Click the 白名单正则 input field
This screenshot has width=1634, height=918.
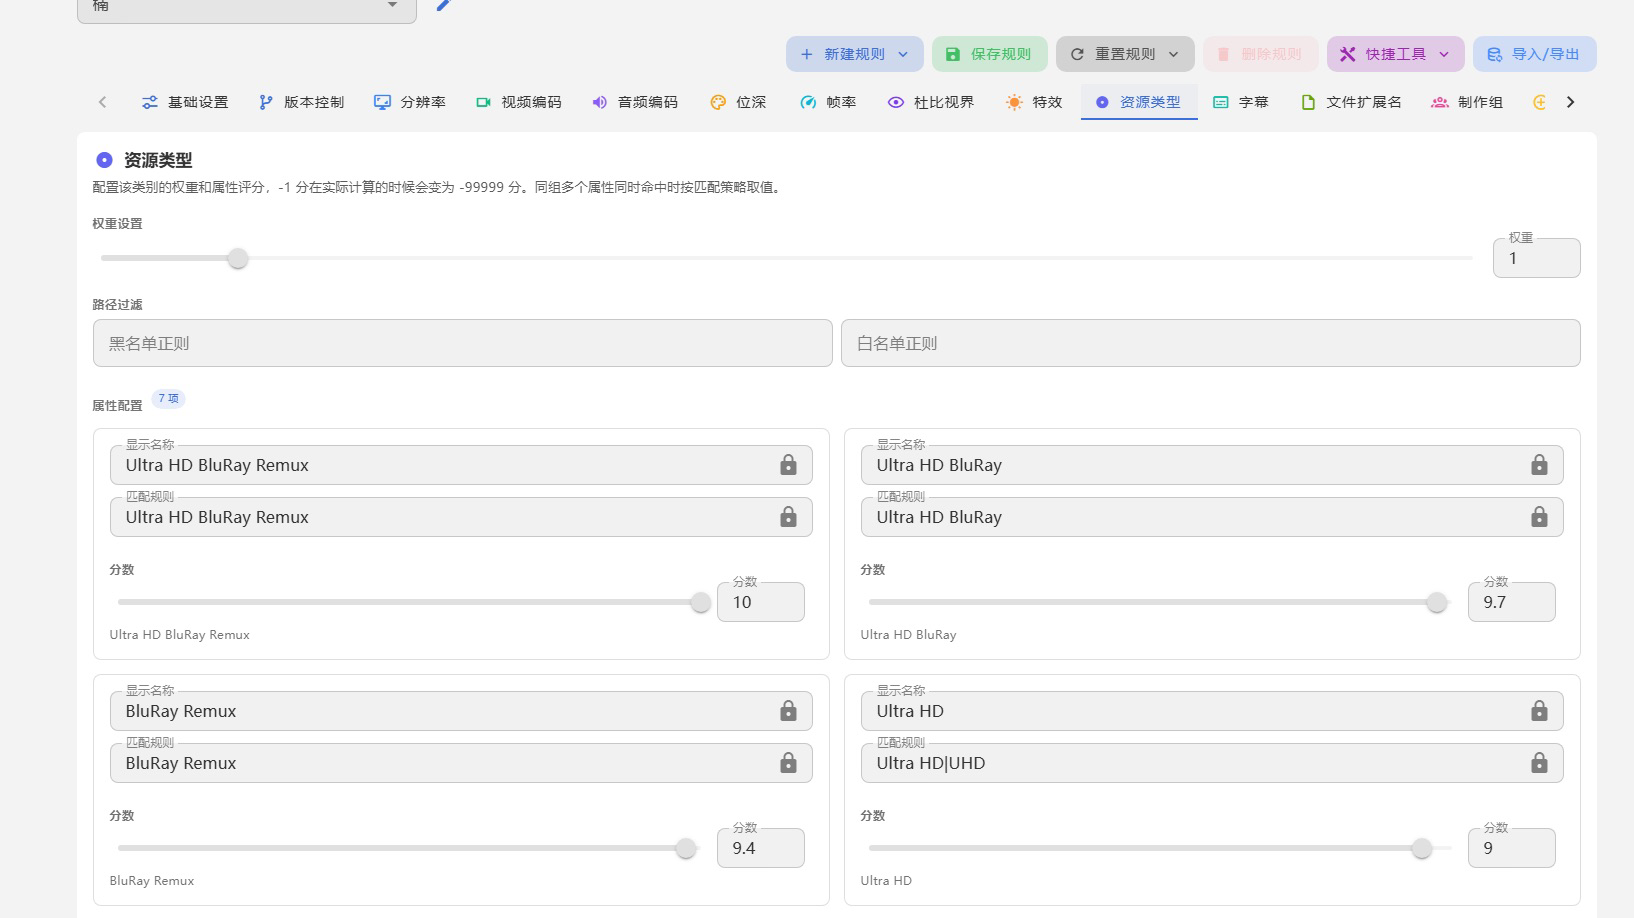coord(1211,343)
